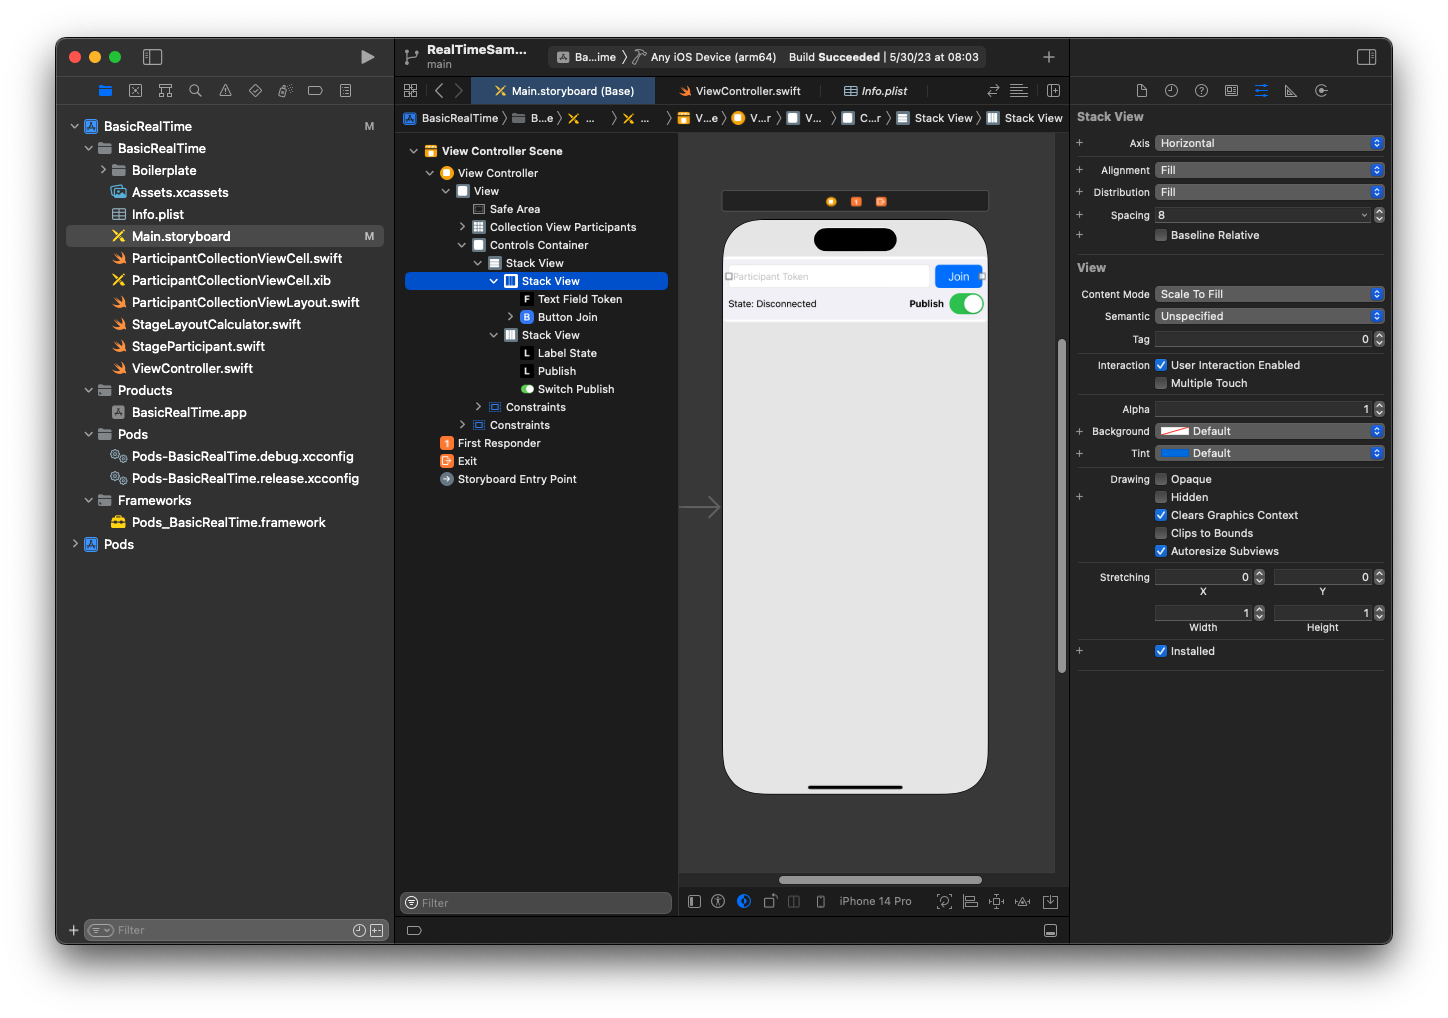Uncheck Clears Graphics Context
The width and height of the screenshot is (1448, 1018).
[1160, 515]
